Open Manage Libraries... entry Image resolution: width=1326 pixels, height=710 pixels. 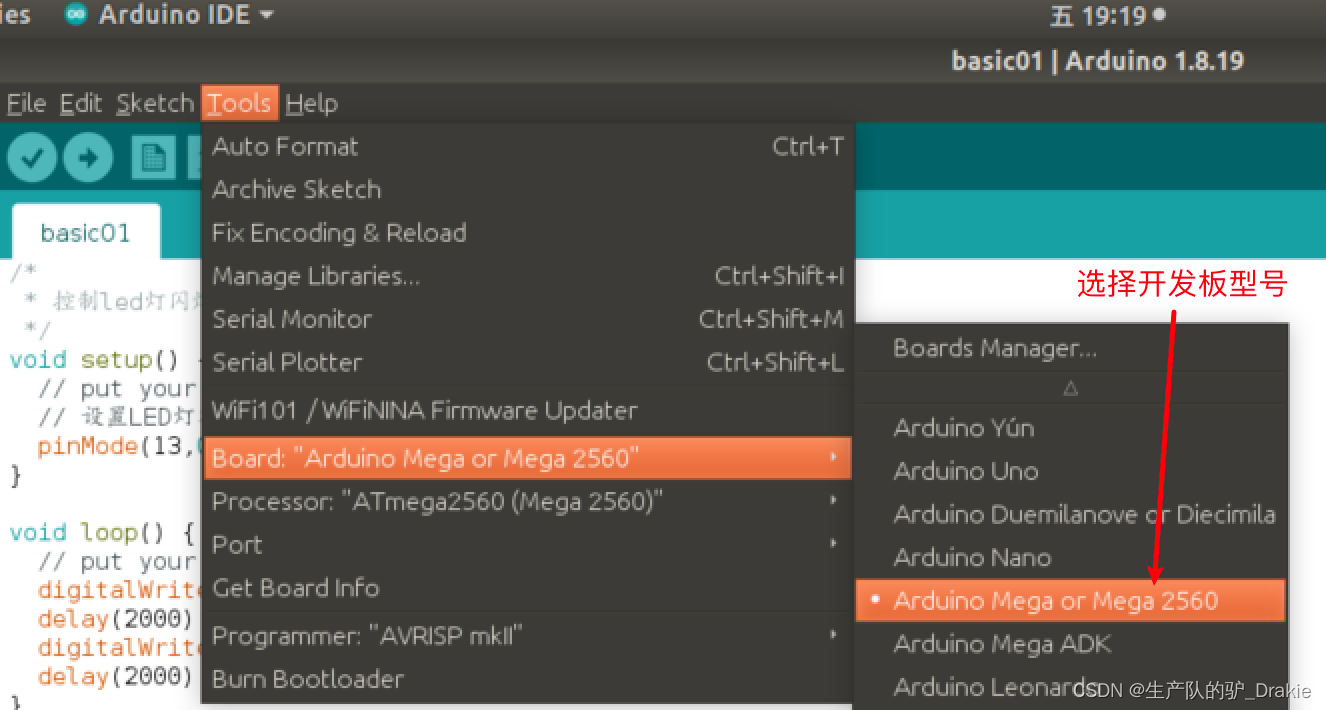[x=528, y=276]
